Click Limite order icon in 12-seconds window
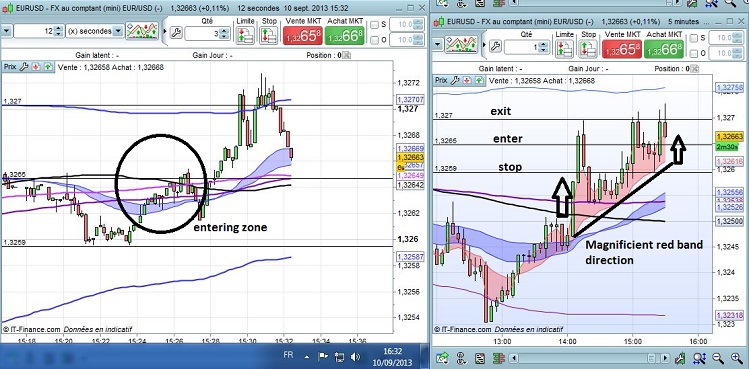 (245, 35)
